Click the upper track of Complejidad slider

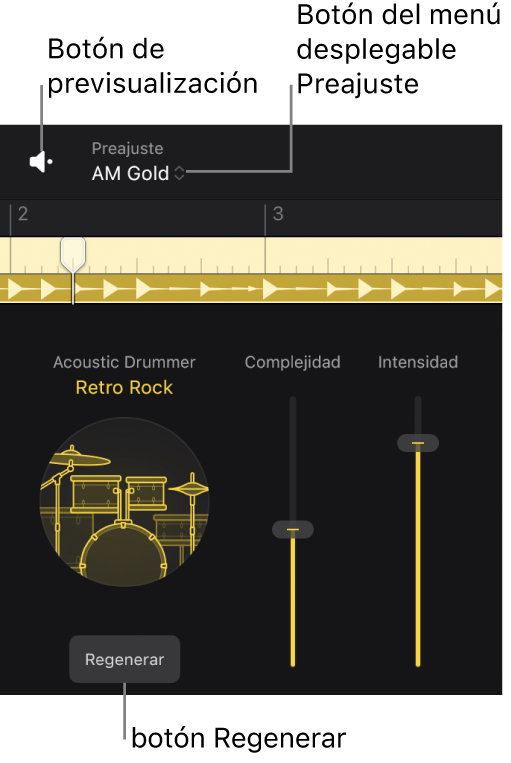point(293,458)
